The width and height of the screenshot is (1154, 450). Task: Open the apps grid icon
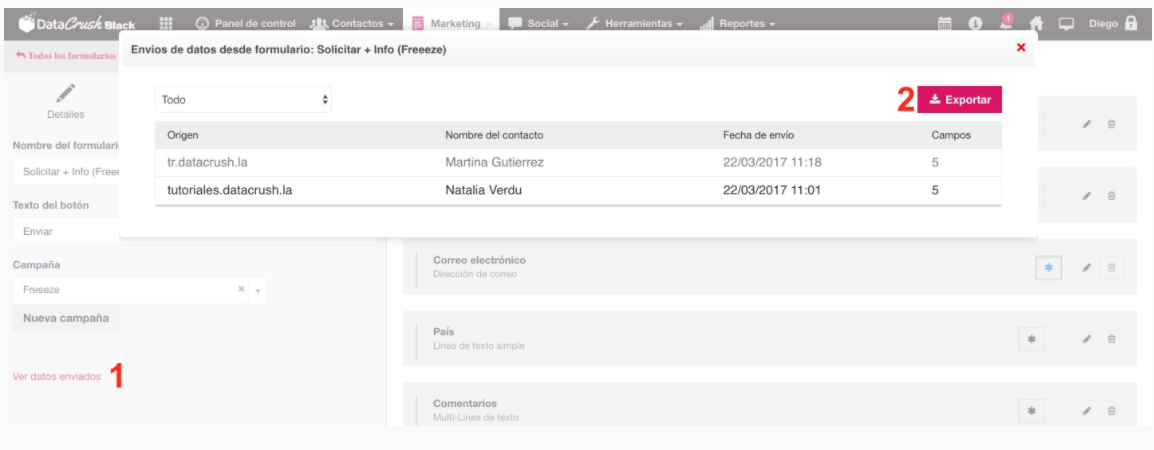tap(167, 24)
